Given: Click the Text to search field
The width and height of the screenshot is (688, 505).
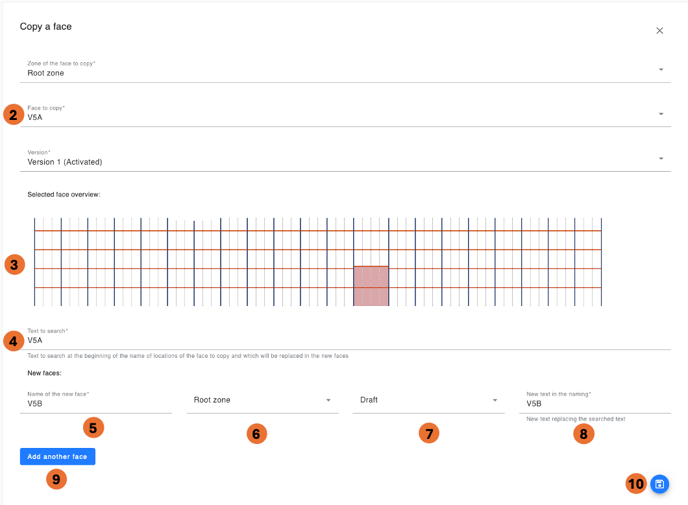Looking at the screenshot, I should click(x=348, y=340).
